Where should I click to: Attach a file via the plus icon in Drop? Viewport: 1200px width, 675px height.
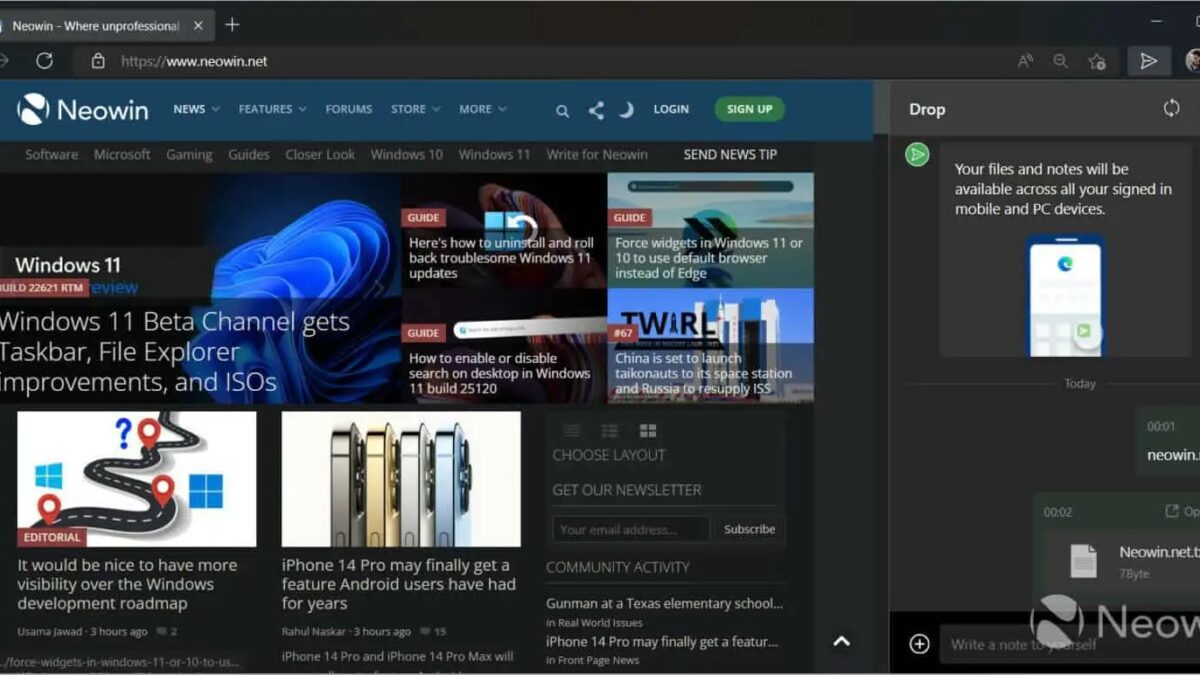919,644
